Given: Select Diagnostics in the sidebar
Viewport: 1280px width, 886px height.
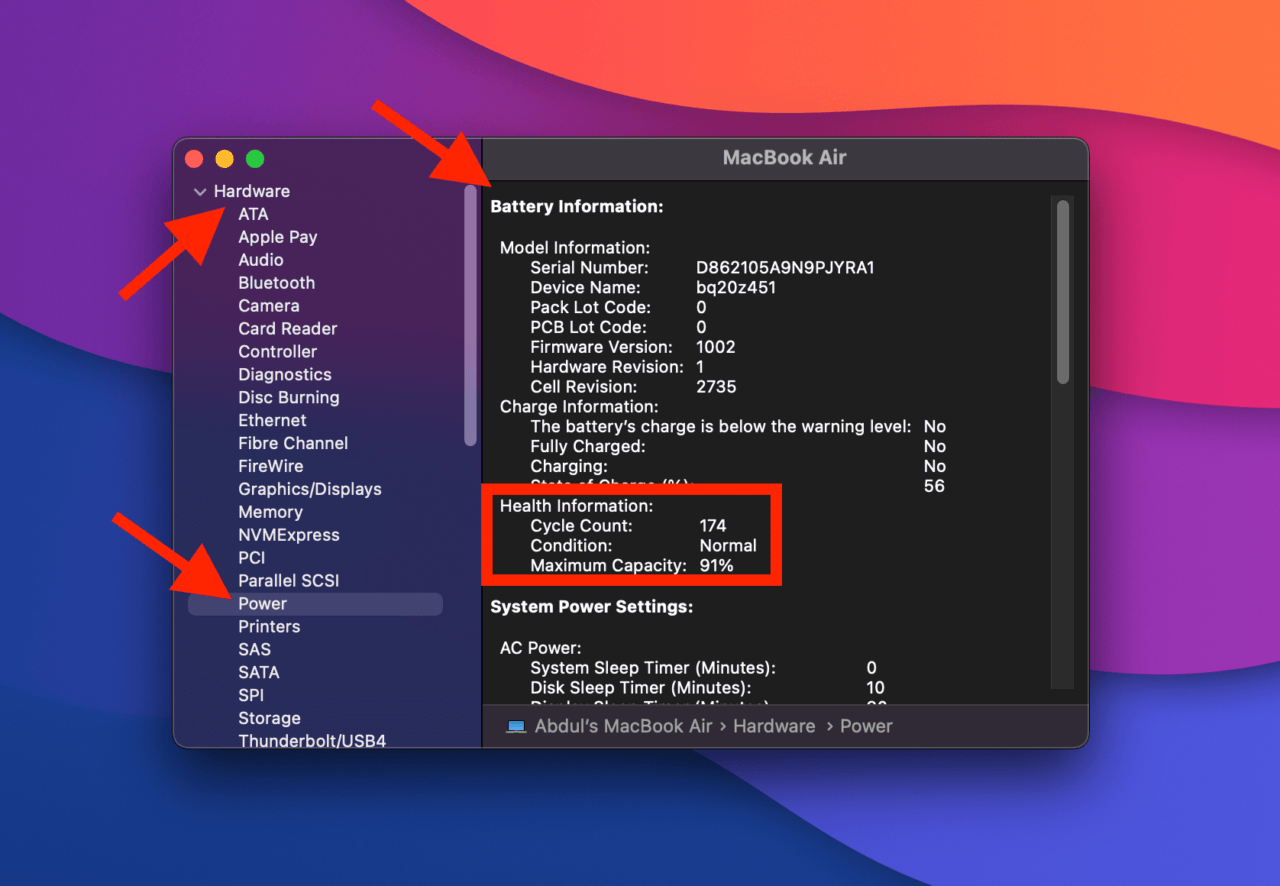Looking at the screenshot, I should click(x=284, y=374).
